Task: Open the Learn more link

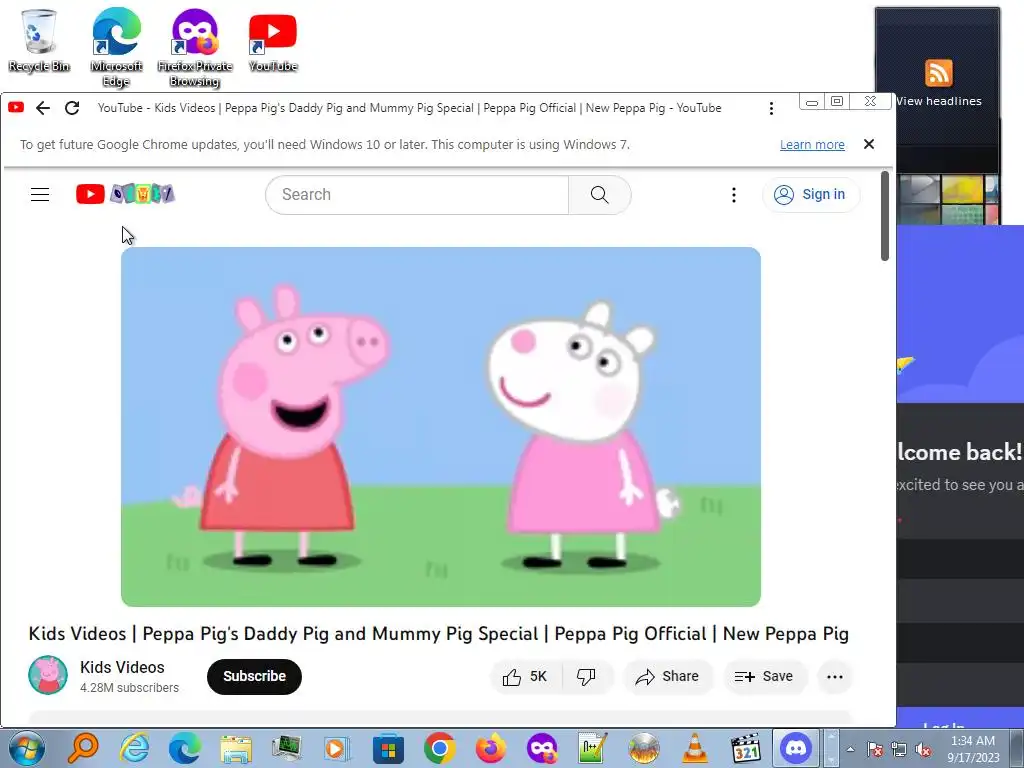Action: coord(812,145)
